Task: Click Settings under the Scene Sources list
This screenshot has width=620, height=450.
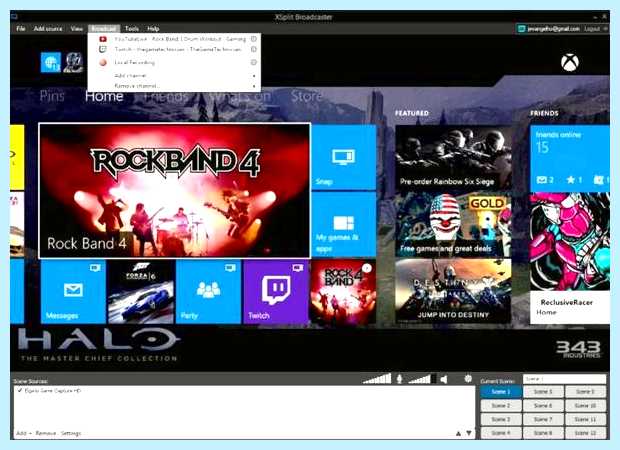Action: click(x=71, y=433)
